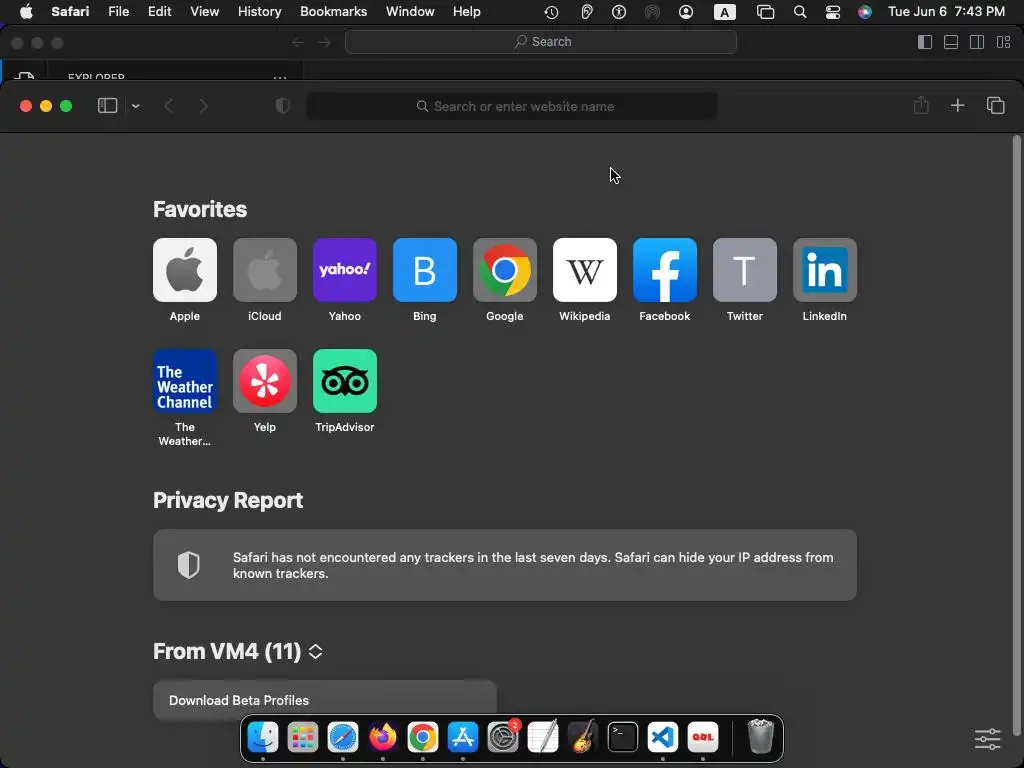Open Spotlight search in menu bar
The width and height of the screenshot is (1024, 768).
tap(799, 12)
